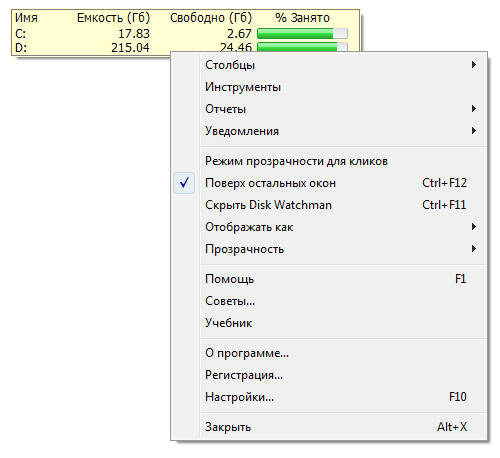Click the C: drive row name
Screen dimensions: 500x458
[x=21, y=34]
